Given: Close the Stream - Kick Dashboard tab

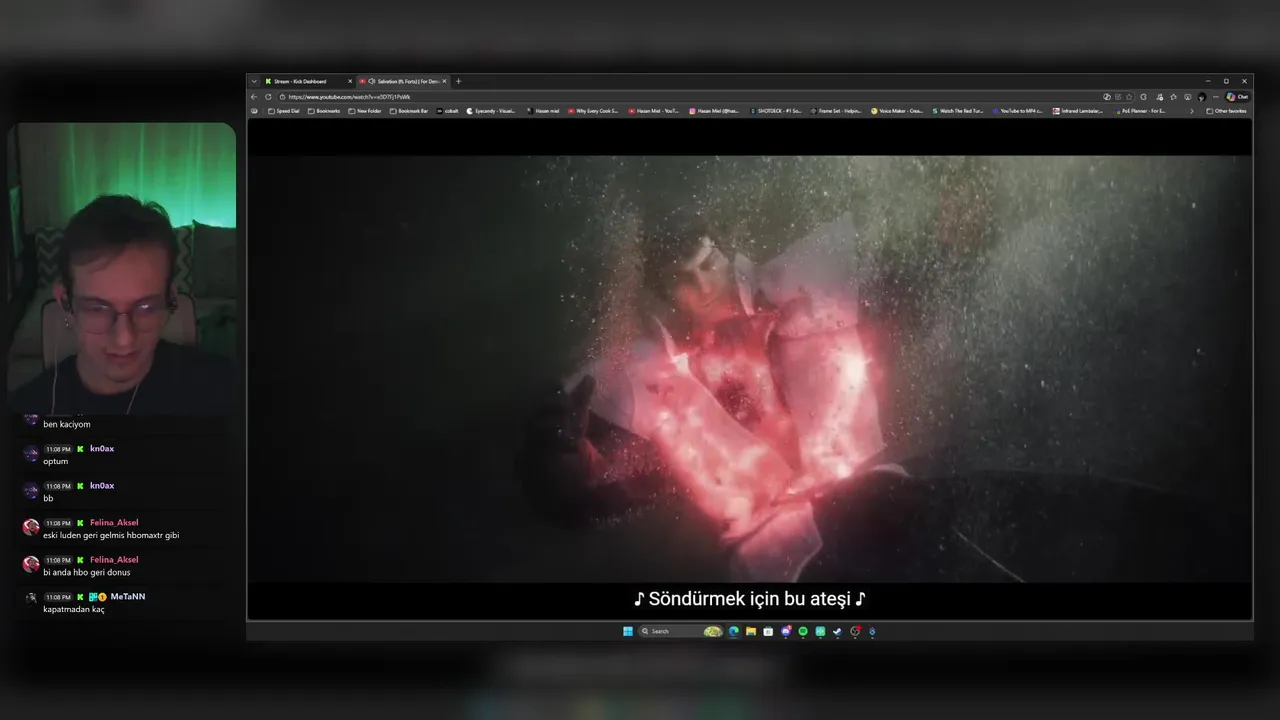Looking at the screenshot, I should (350, 81).
